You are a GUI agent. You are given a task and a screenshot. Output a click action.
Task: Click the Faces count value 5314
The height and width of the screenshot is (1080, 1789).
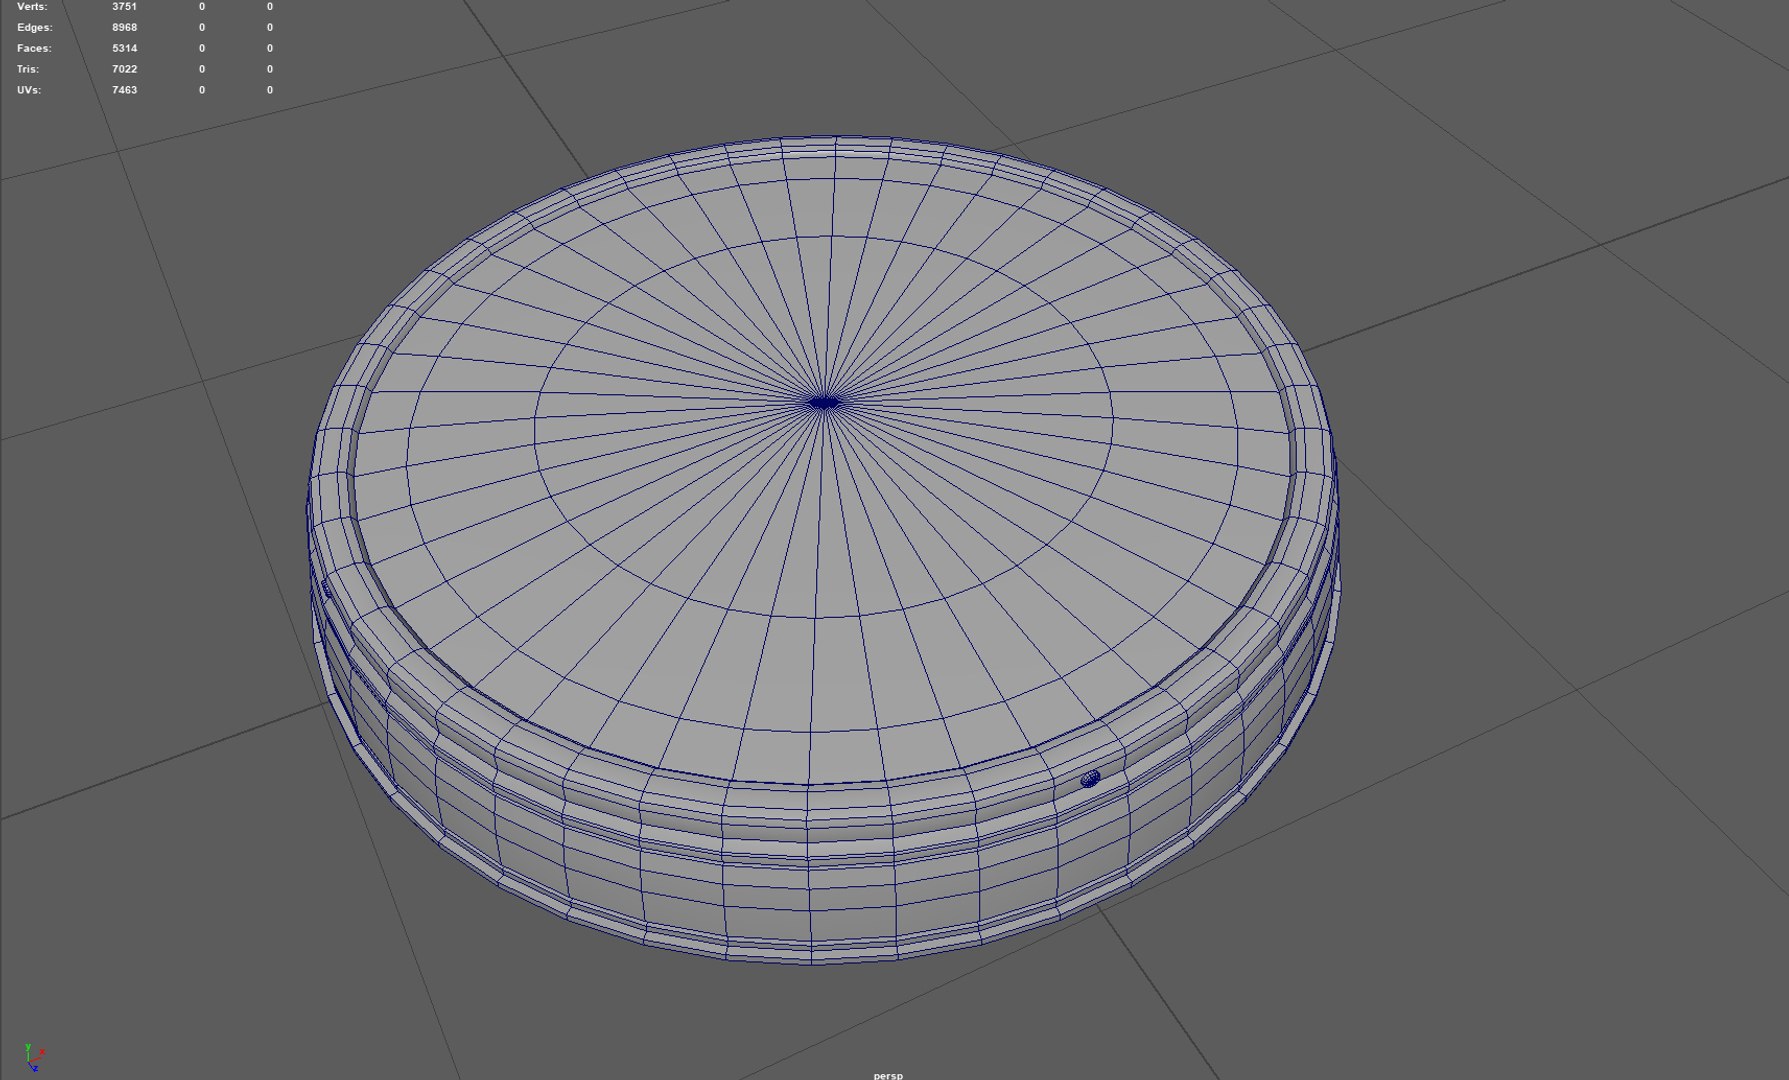pos(124,48)
